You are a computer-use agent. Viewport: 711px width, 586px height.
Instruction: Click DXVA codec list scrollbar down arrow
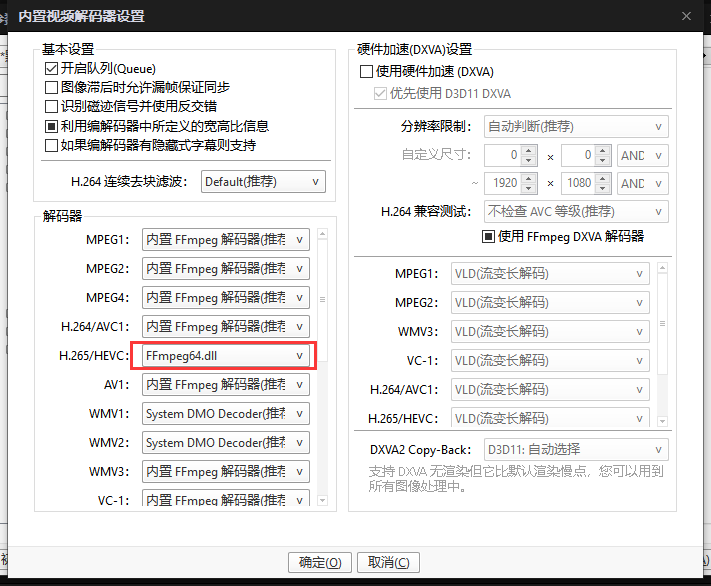(x=662, y=421)
